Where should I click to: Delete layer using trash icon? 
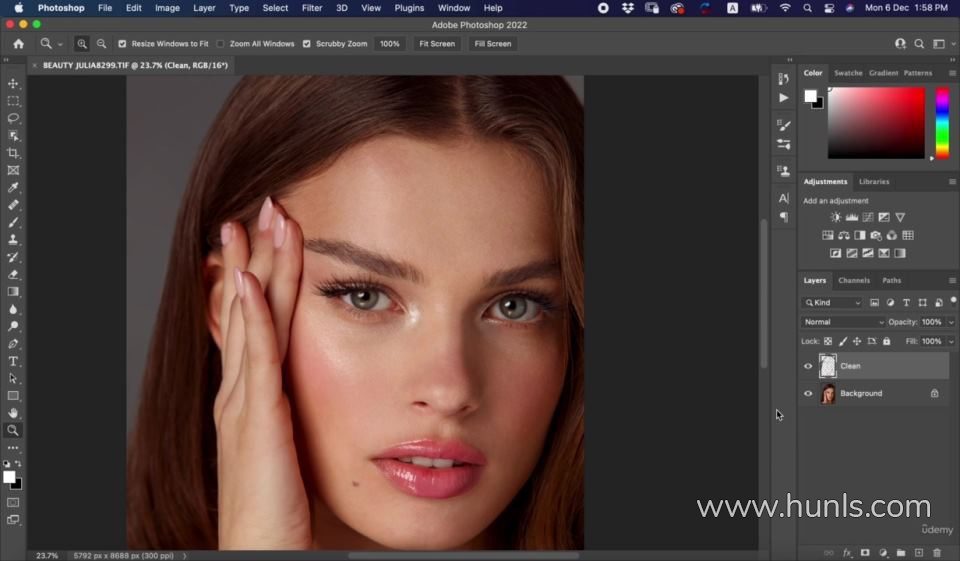936,552
